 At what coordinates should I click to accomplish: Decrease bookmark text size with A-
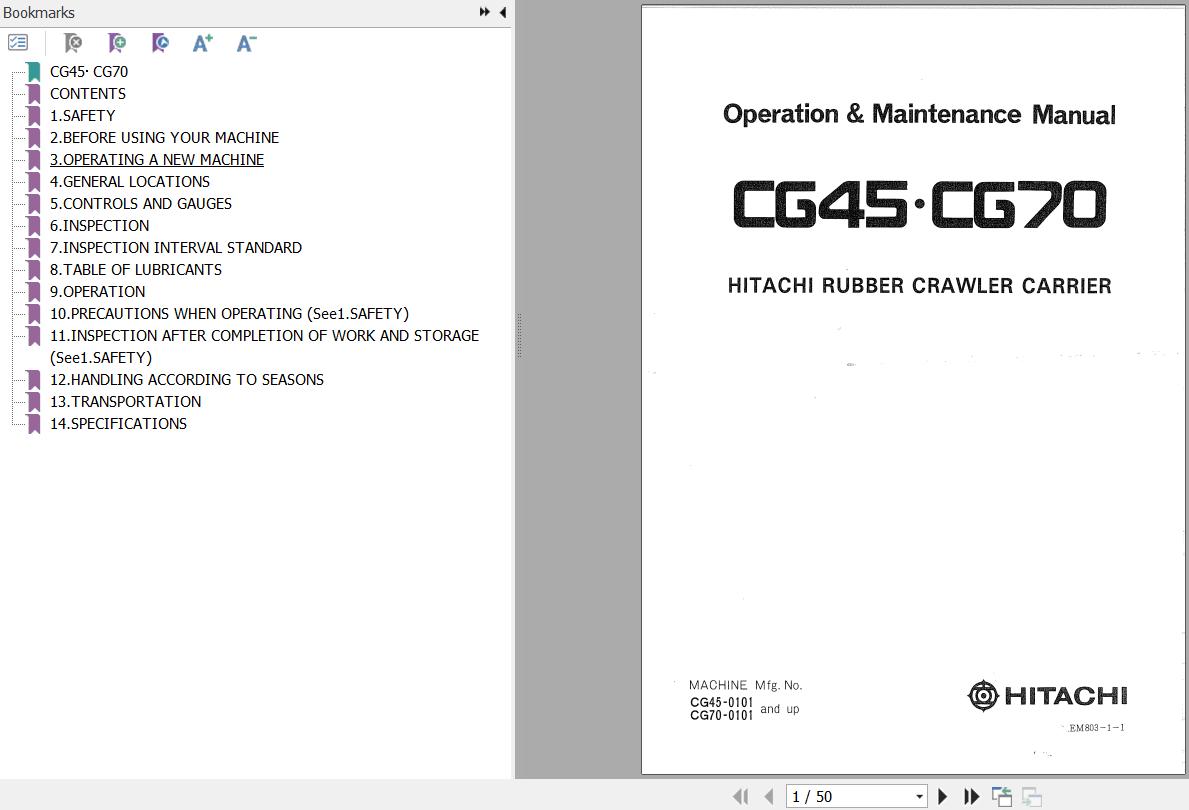[x=246, y=43]
